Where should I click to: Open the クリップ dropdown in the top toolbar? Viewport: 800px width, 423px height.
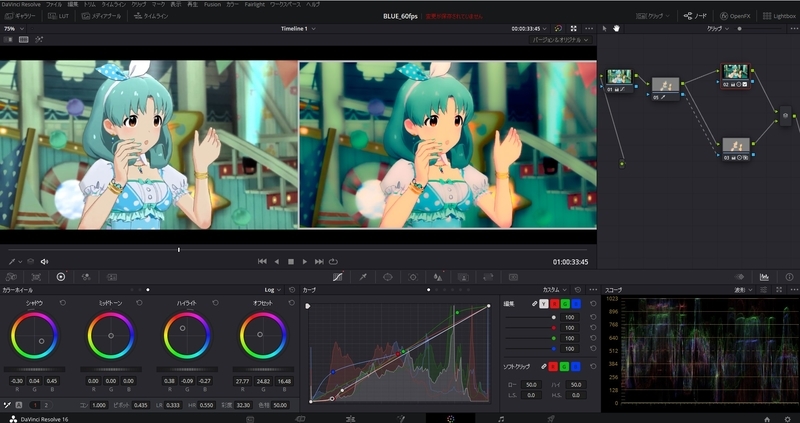pyautogui.click(x=653, y=16)
